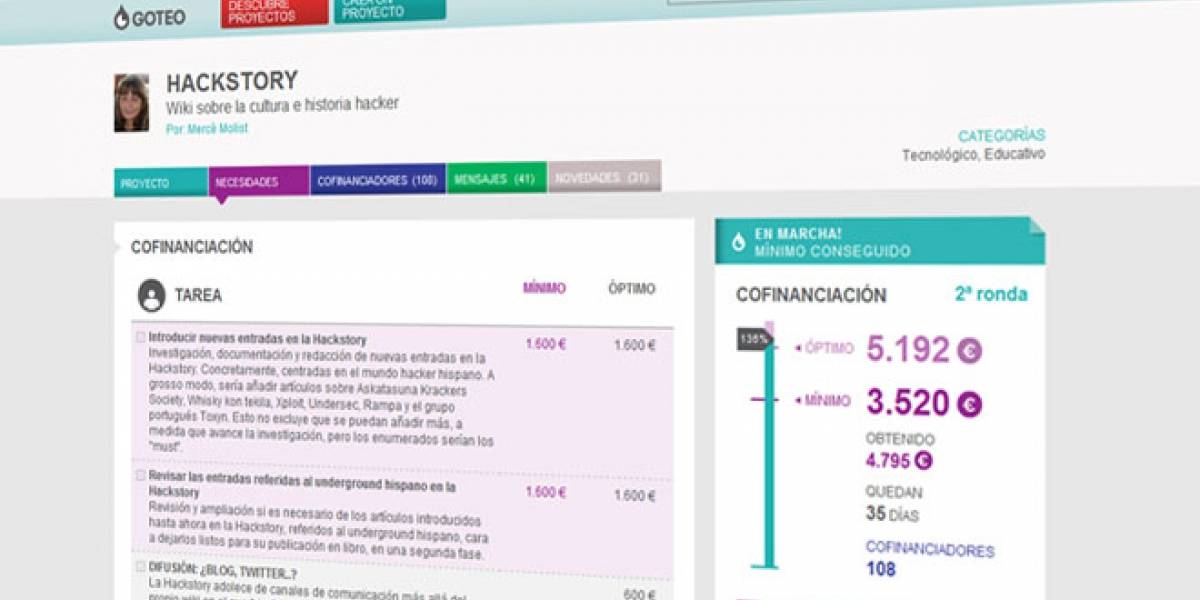The width and height of the screenshot is (1200, 600).
Task: Click the euro icon beside 3.520
Action: click(x=969, y=404)
